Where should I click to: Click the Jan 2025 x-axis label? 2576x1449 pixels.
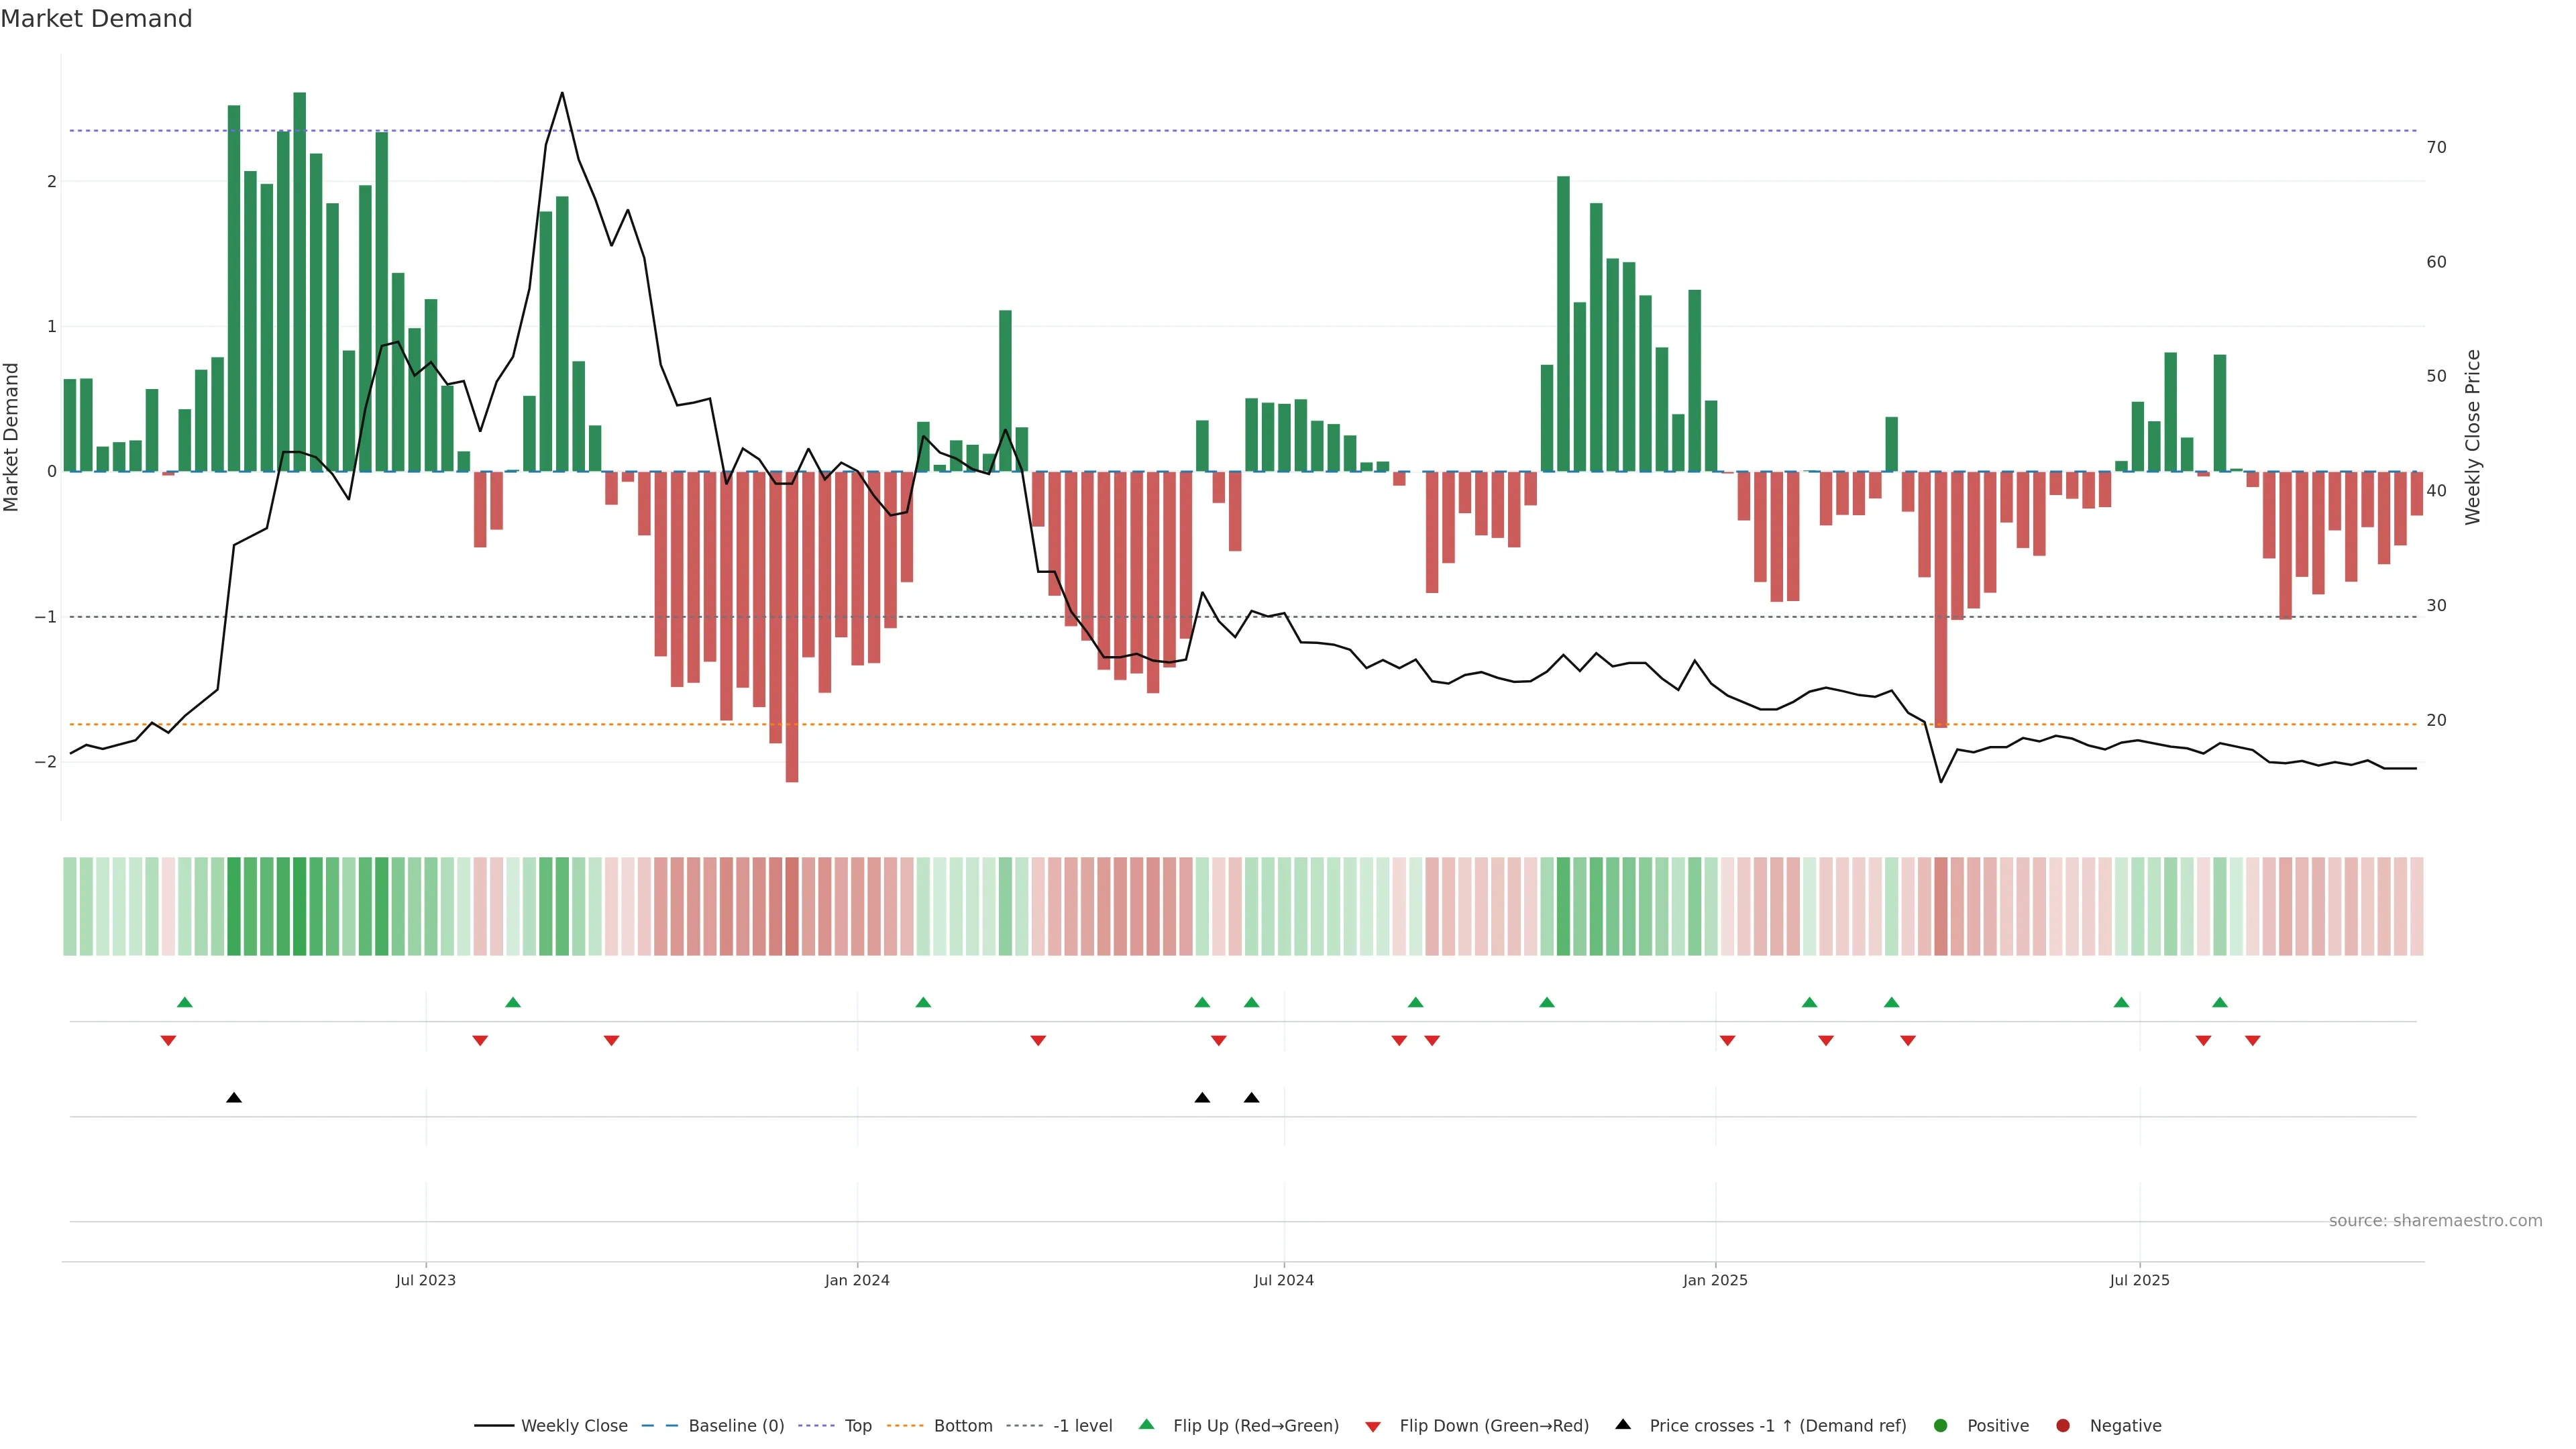pyautogui.click(x=1715, y=1280)
